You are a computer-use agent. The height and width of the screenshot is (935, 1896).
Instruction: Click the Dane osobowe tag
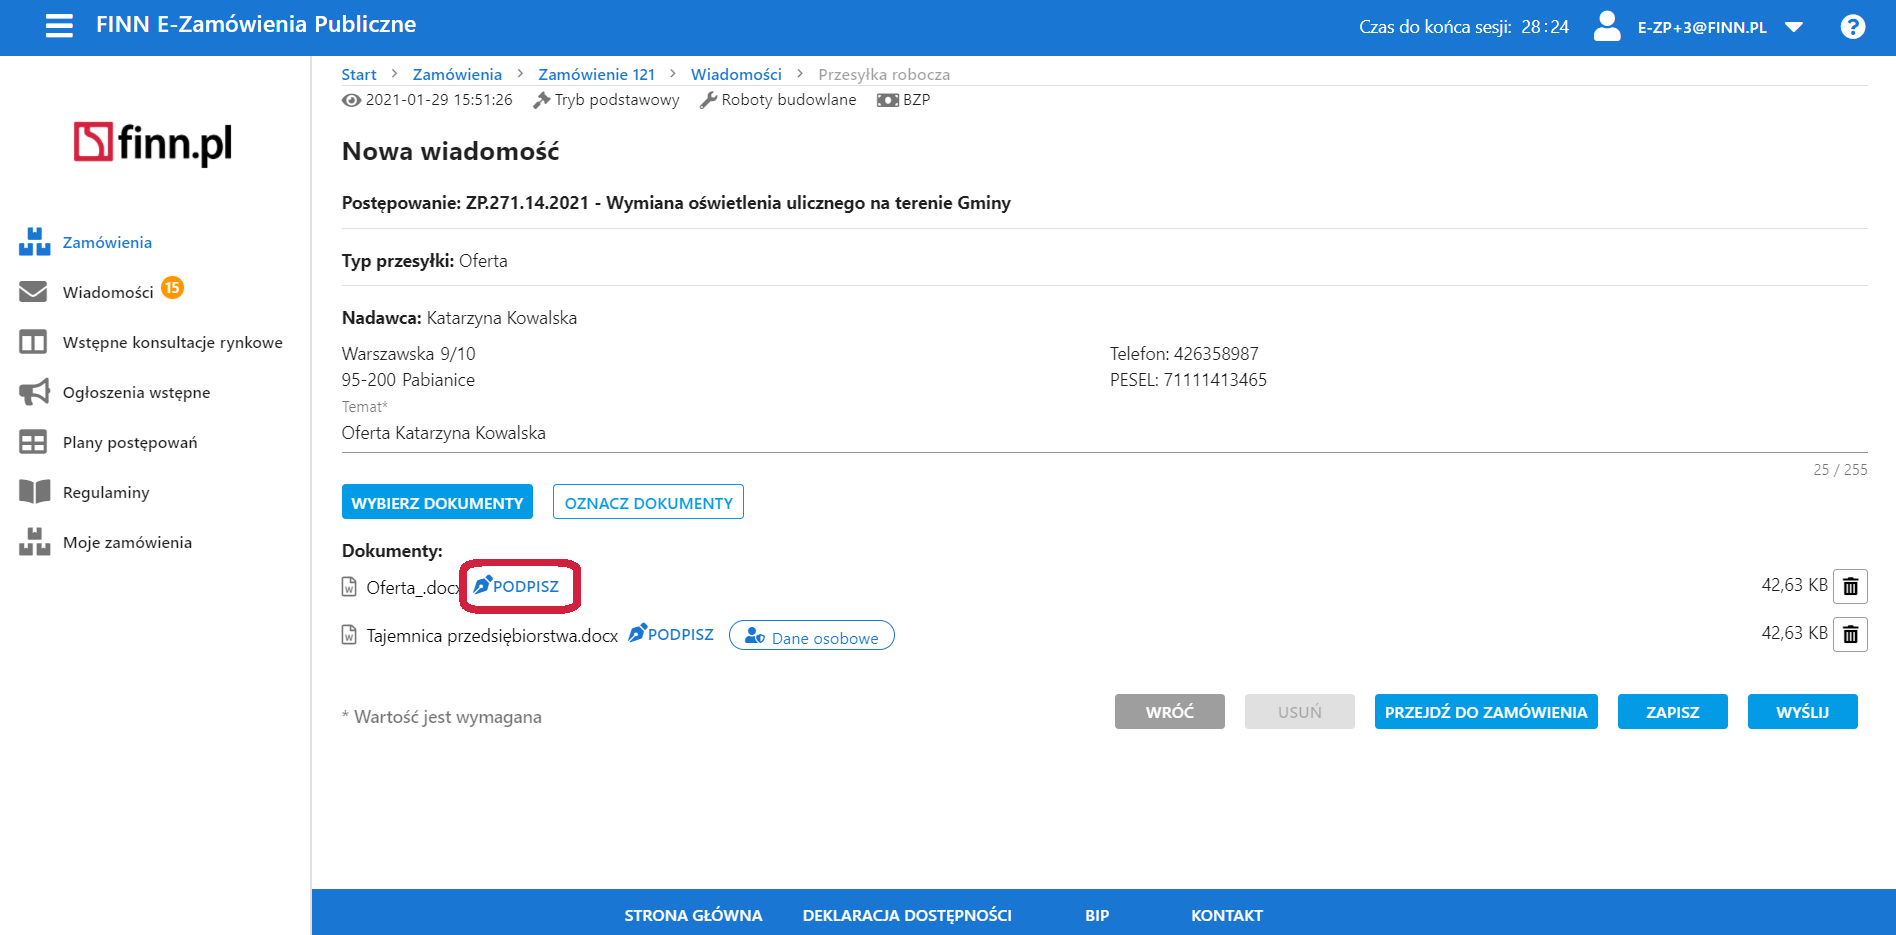click(x=812, y=636)
